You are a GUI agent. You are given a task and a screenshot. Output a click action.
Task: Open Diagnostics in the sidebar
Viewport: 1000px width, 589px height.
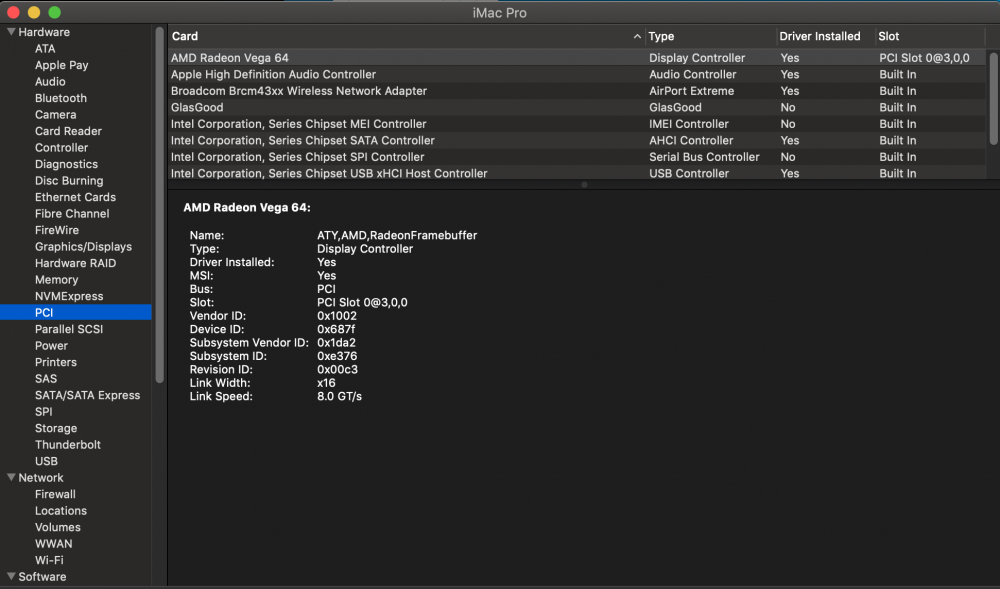pos(66,164)
